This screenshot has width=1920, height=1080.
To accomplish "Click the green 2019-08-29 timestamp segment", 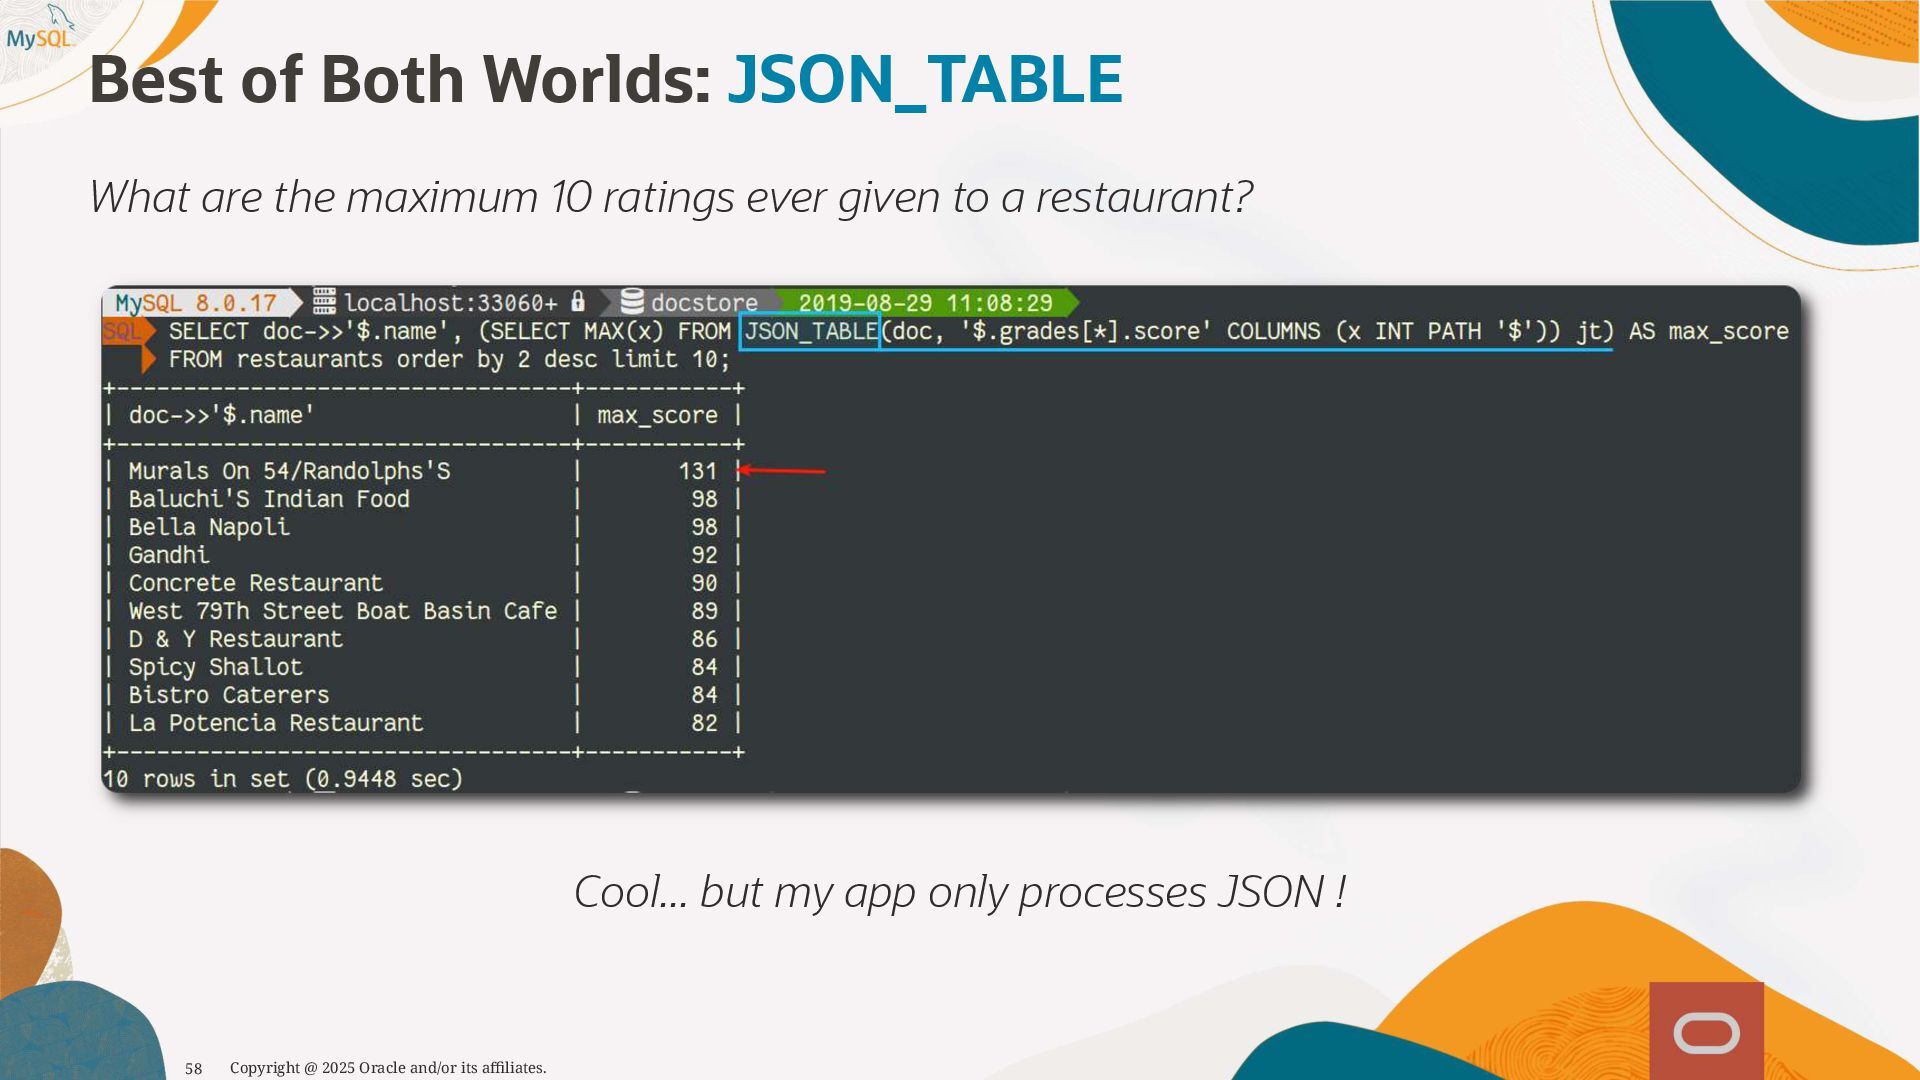I will [925, 302].
